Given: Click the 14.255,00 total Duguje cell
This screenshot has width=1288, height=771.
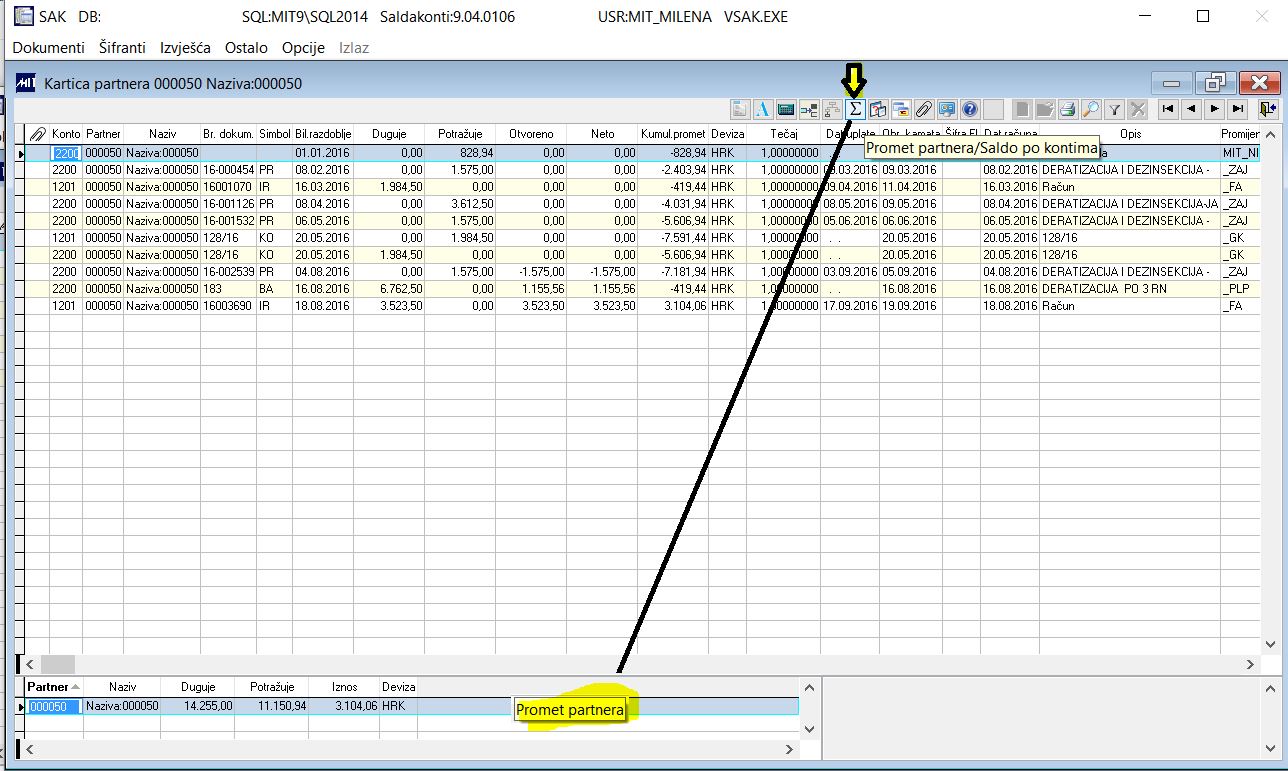Looking at the screenshot, I should [x=198, y=706].
